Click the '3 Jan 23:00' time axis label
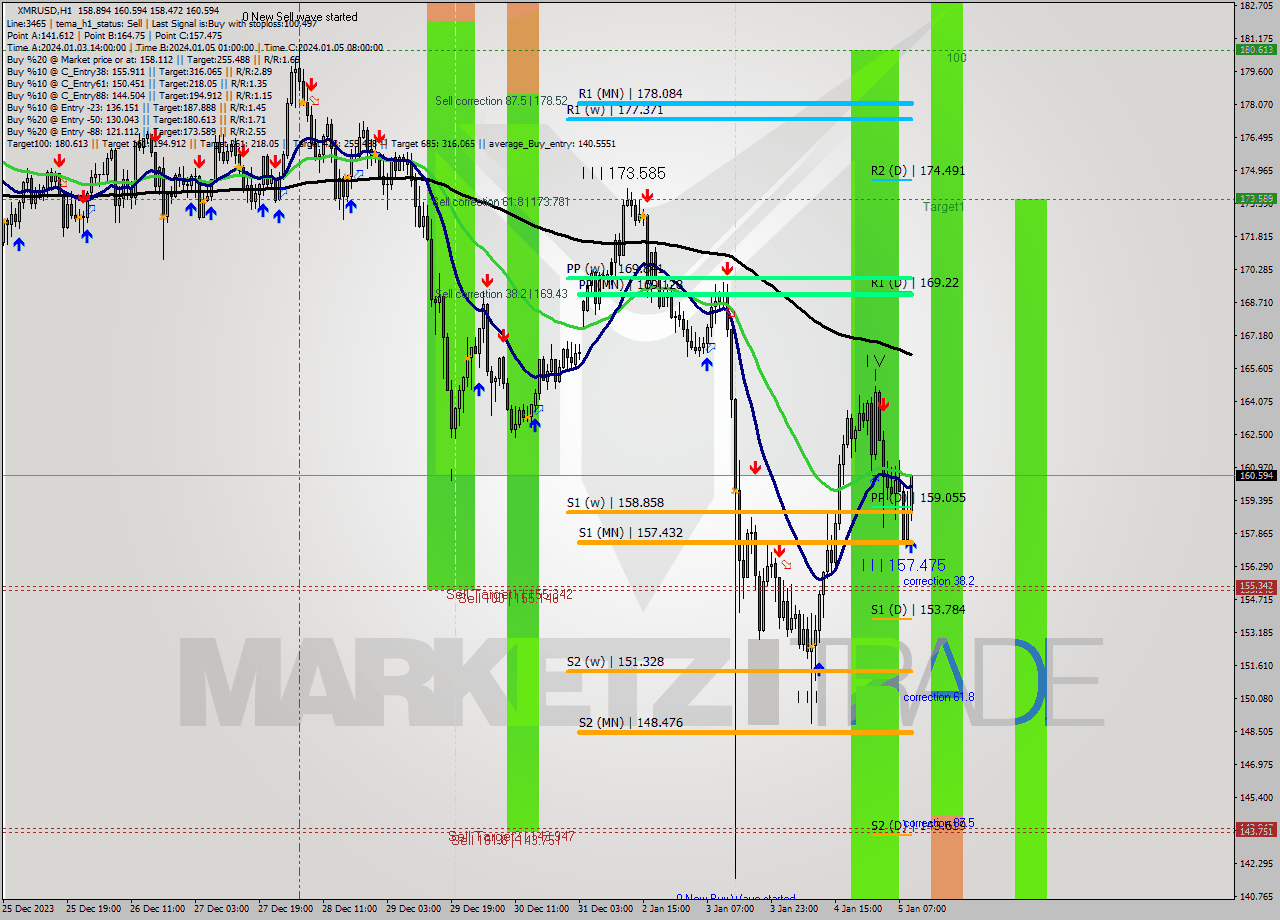 tap(794, 909)
